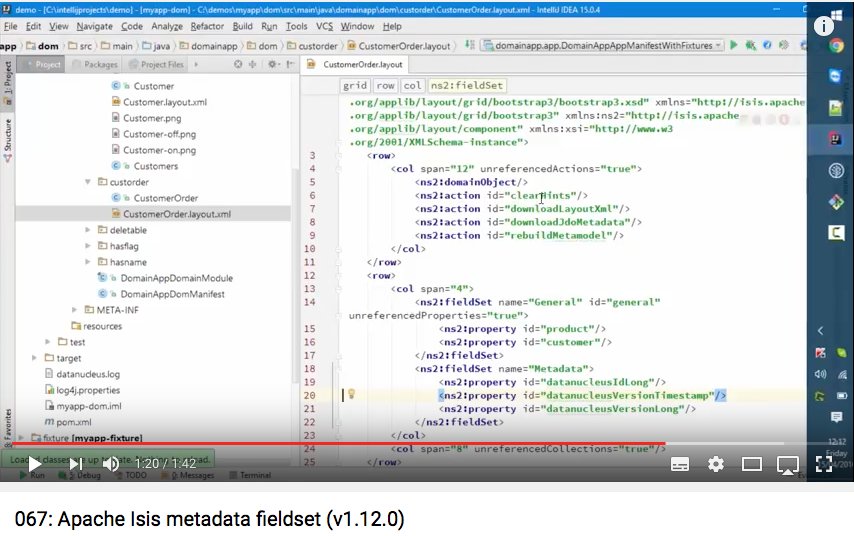Open the Build menu
This screenshot has height=536, width=854.
coord(242,26)
